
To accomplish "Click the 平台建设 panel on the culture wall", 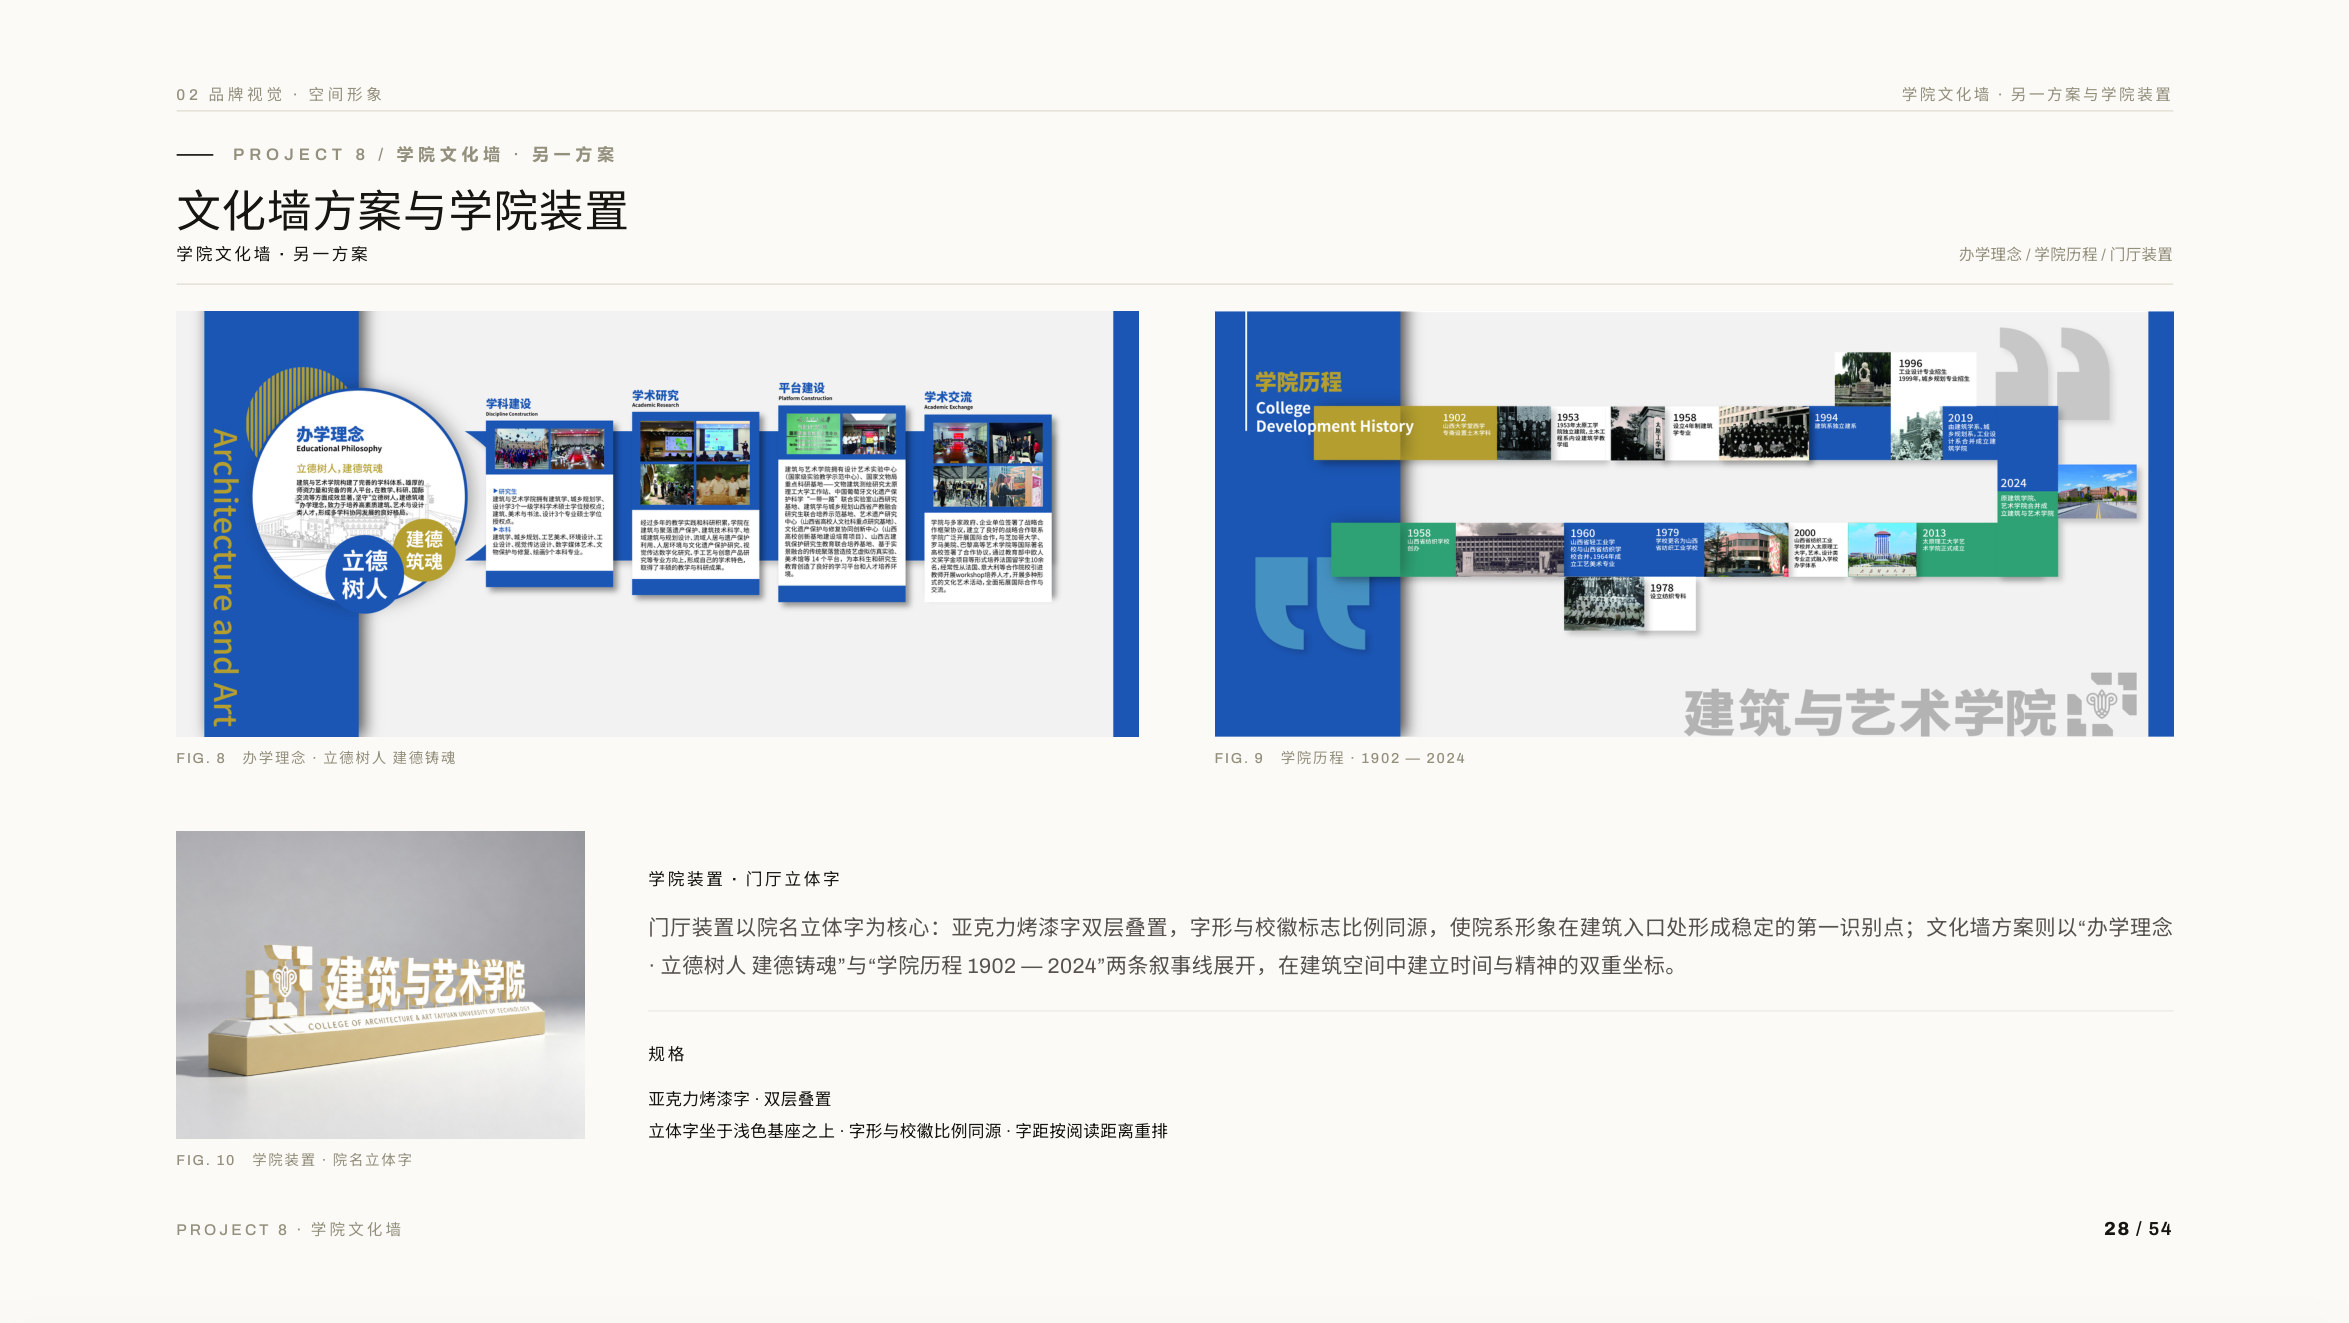I will click(x=842, y=492).
